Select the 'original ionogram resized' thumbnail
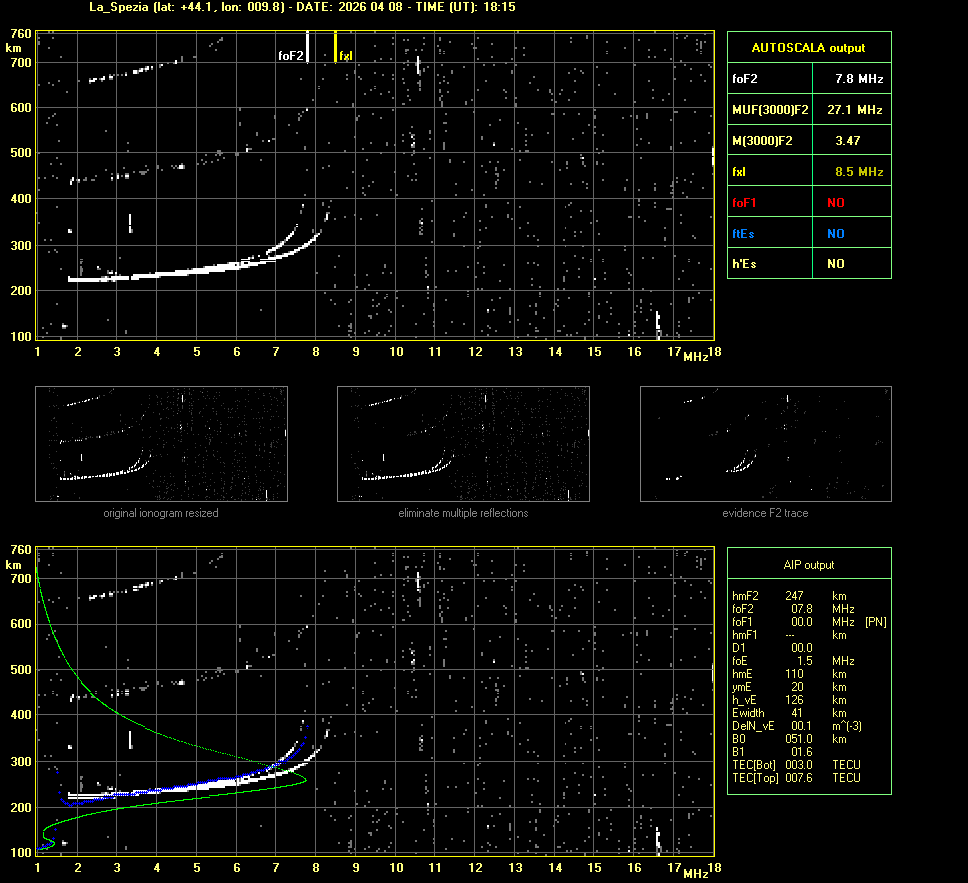Viewport: 968px width, 883px height. click(161, 444)
